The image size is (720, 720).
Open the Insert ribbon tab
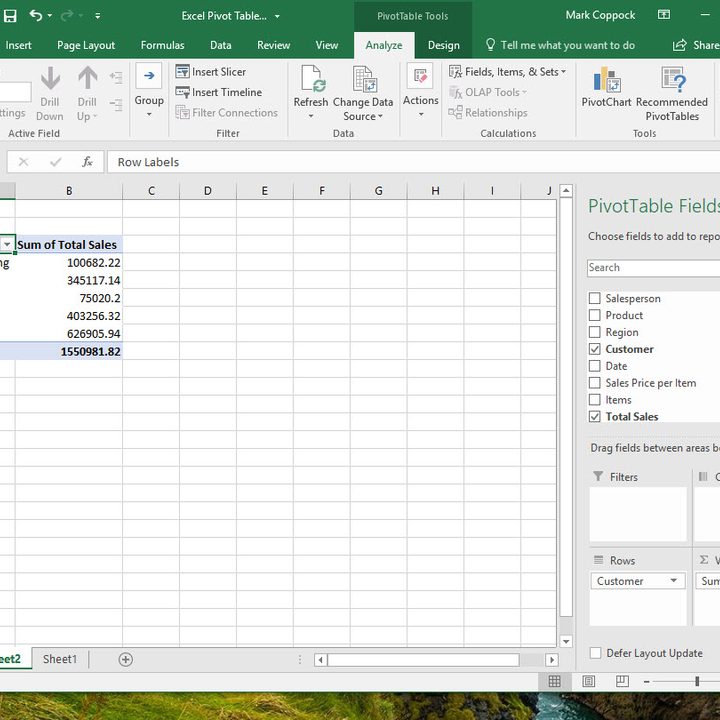point(18,45)
